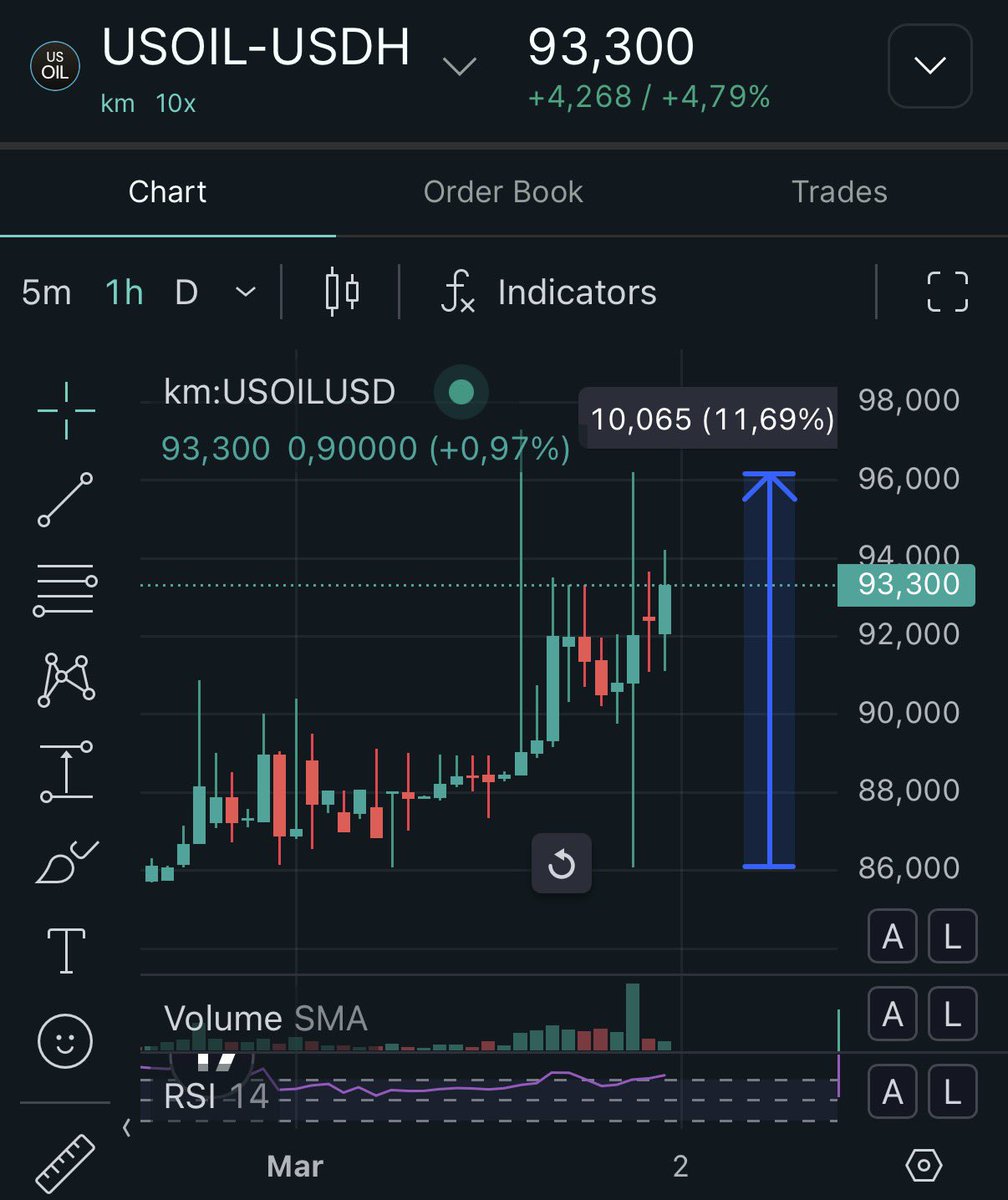Screen dimensions: 1008x1200
Task: Click the km label under the pair name
Action: click(x=118, y=103)
